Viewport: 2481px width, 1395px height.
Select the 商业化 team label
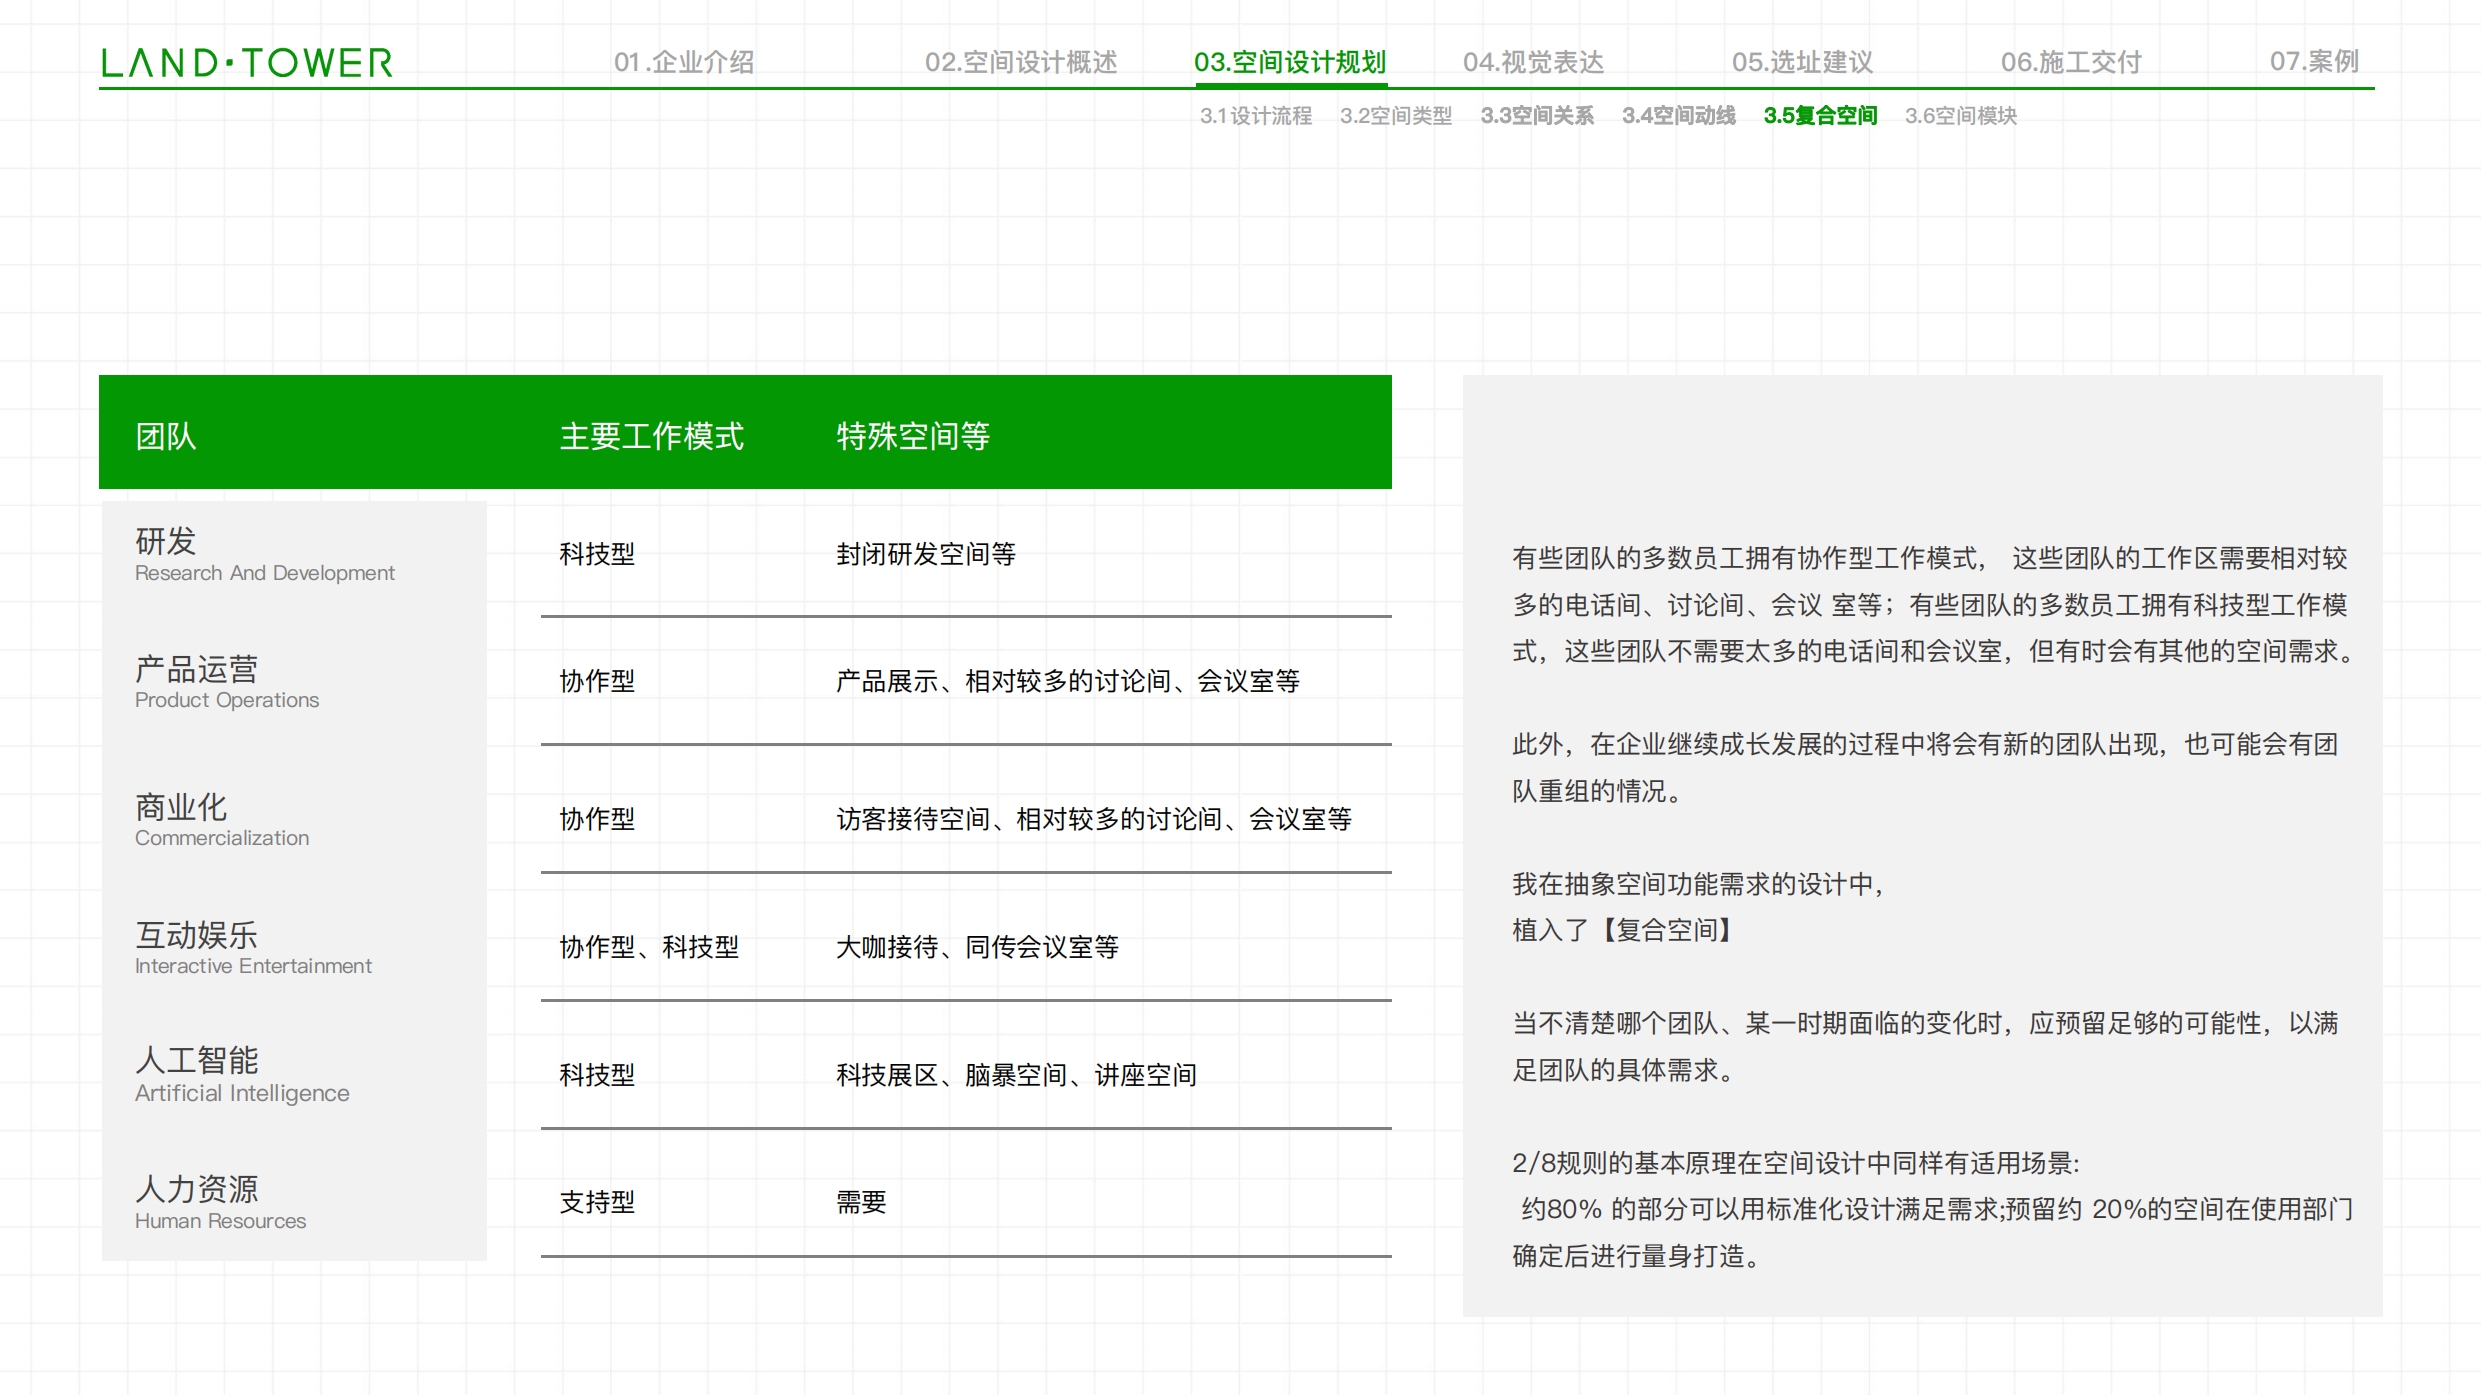coord(181,807)
